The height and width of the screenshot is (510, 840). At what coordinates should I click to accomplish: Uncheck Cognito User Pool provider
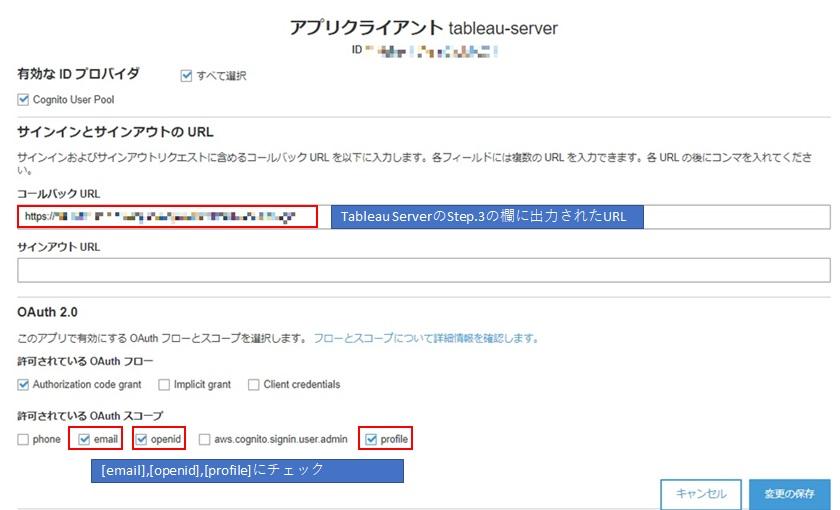pyautogui.click(x=23, y=100)
